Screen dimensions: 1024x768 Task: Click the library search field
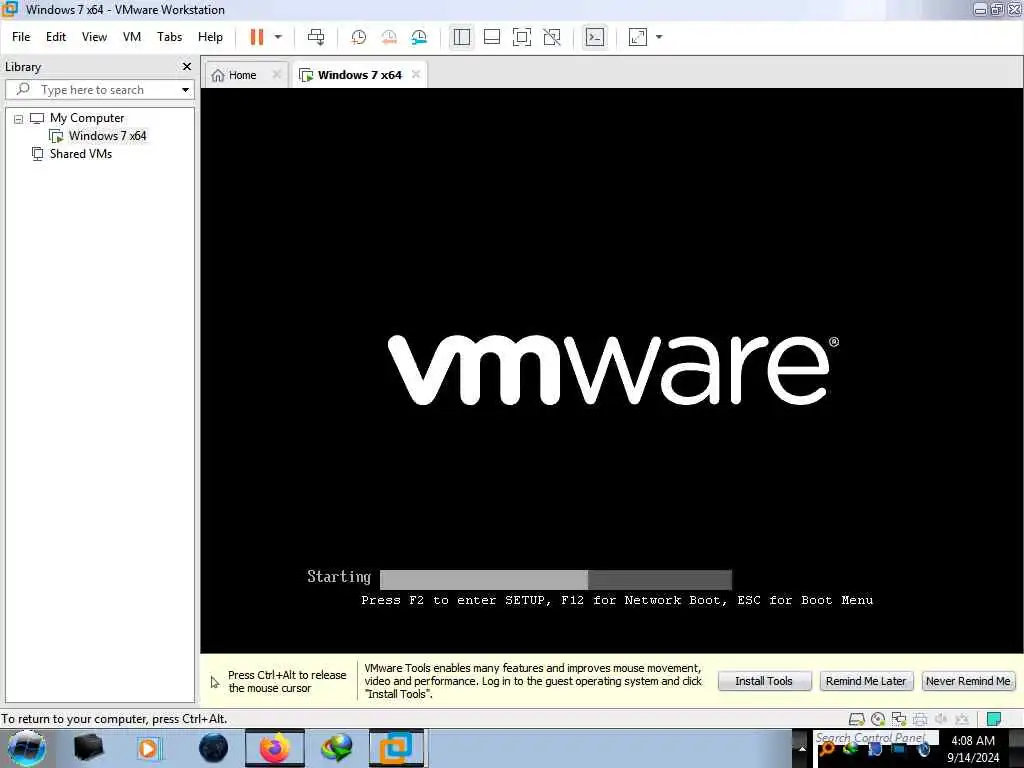91,89
